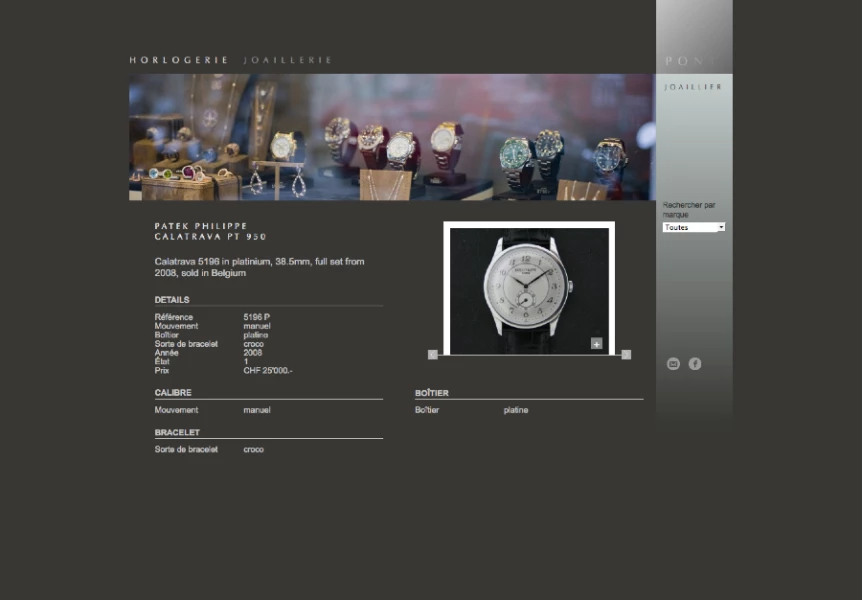Click the État label
The height and width of the screenshot is (600, 862).
[x=162, y=361]
